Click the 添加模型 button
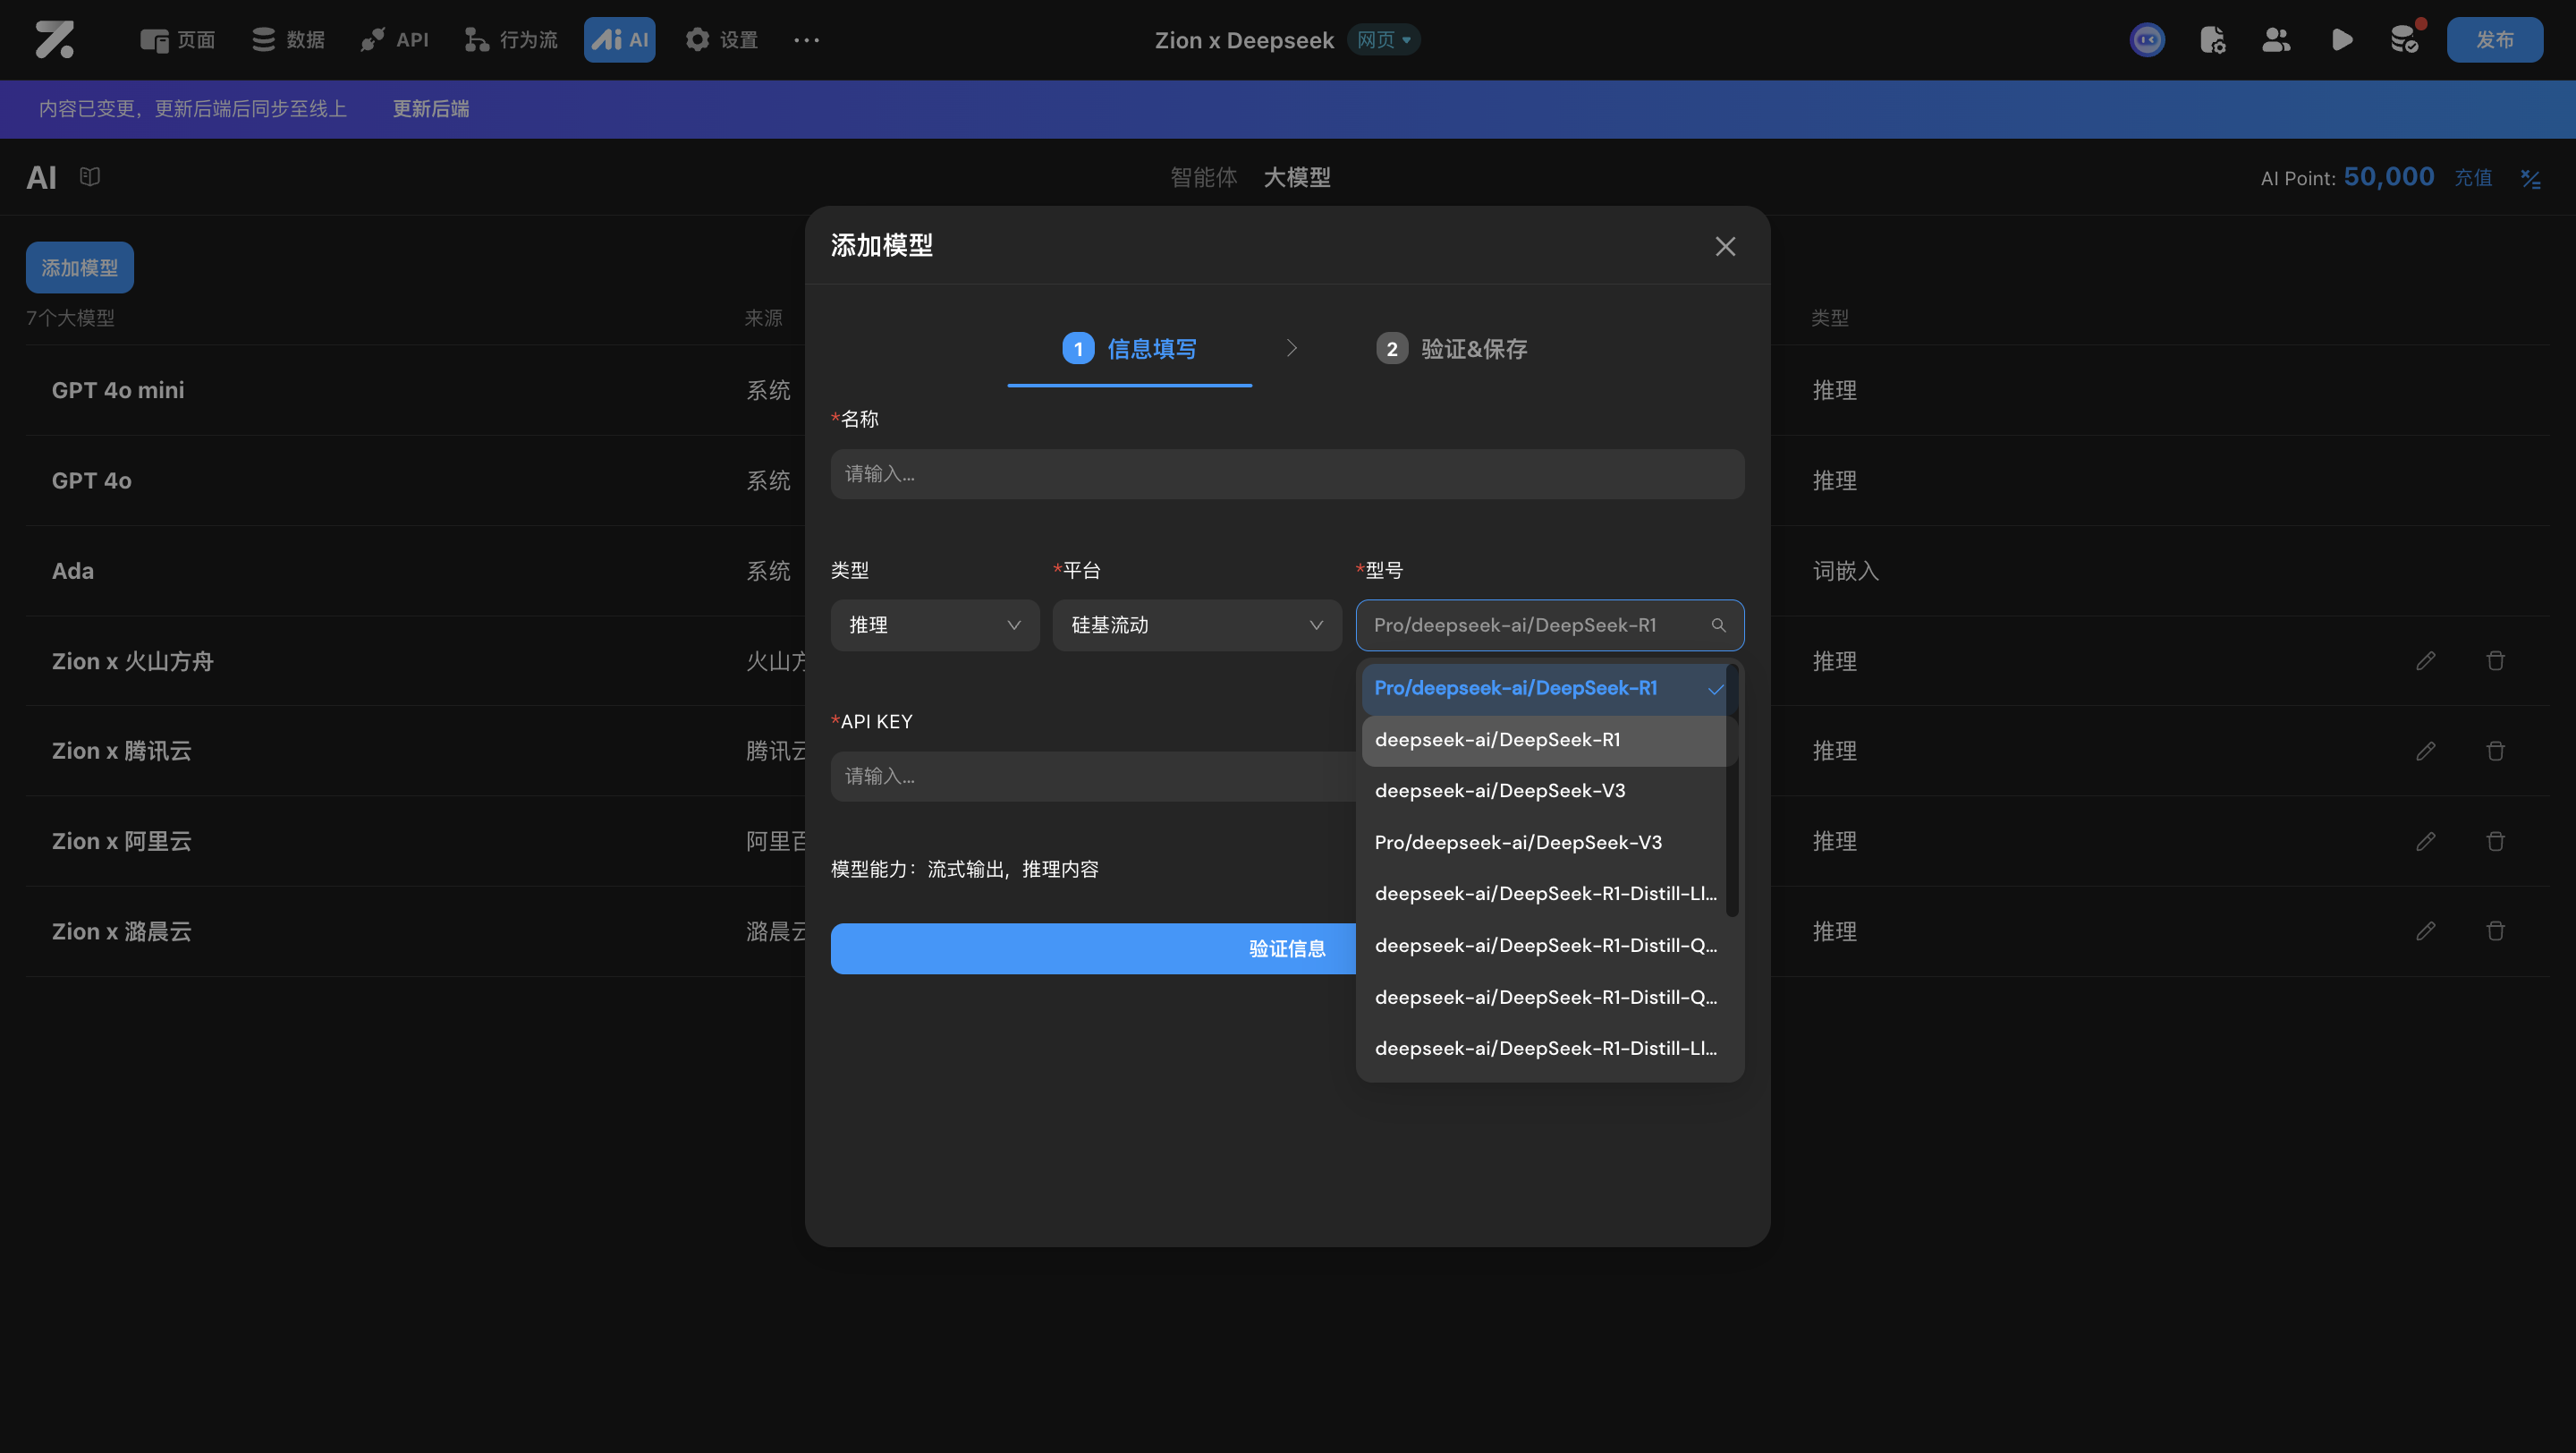2576x1453 pixels. 80,268
